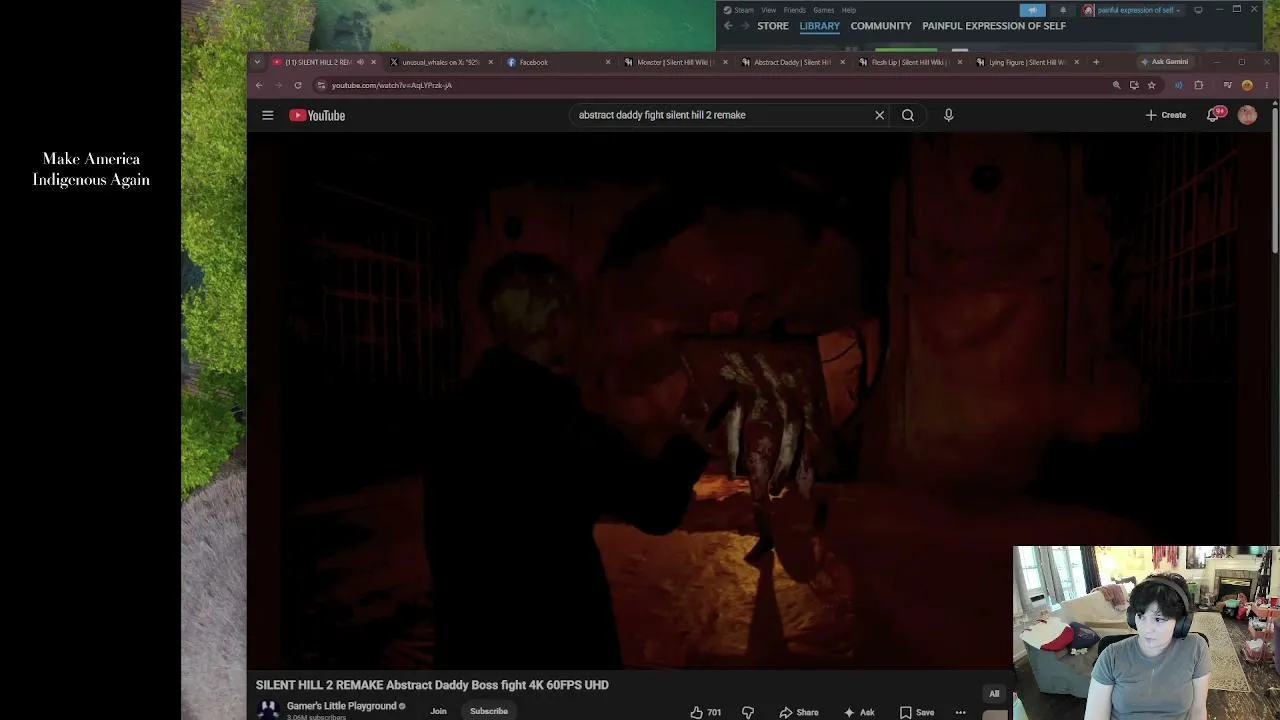The image size is (1280, 720).
Task: Reload the YouTube page in Chrome
Action: tap(298, 85)
